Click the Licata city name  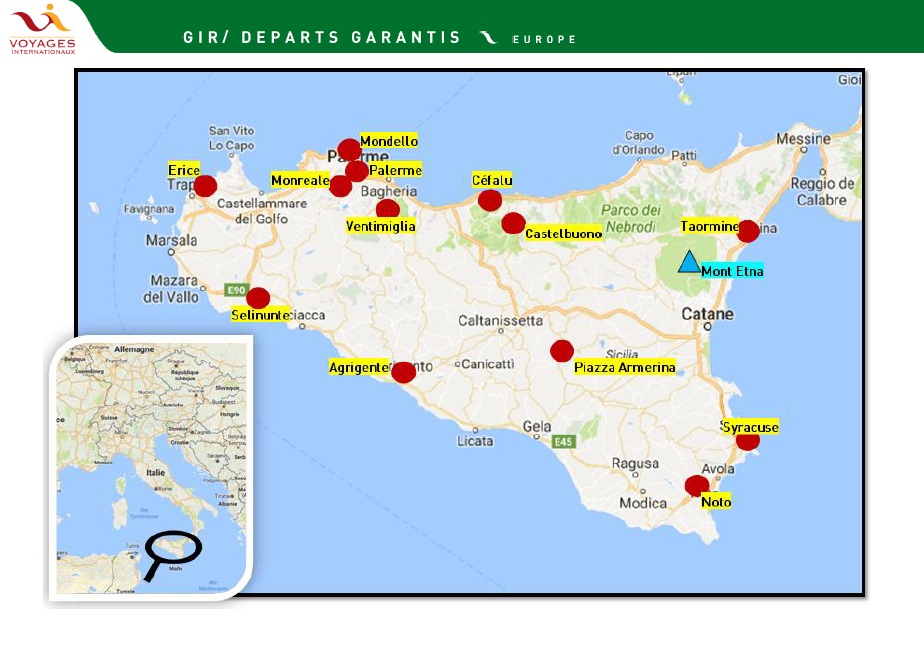[x=475, y=441]
